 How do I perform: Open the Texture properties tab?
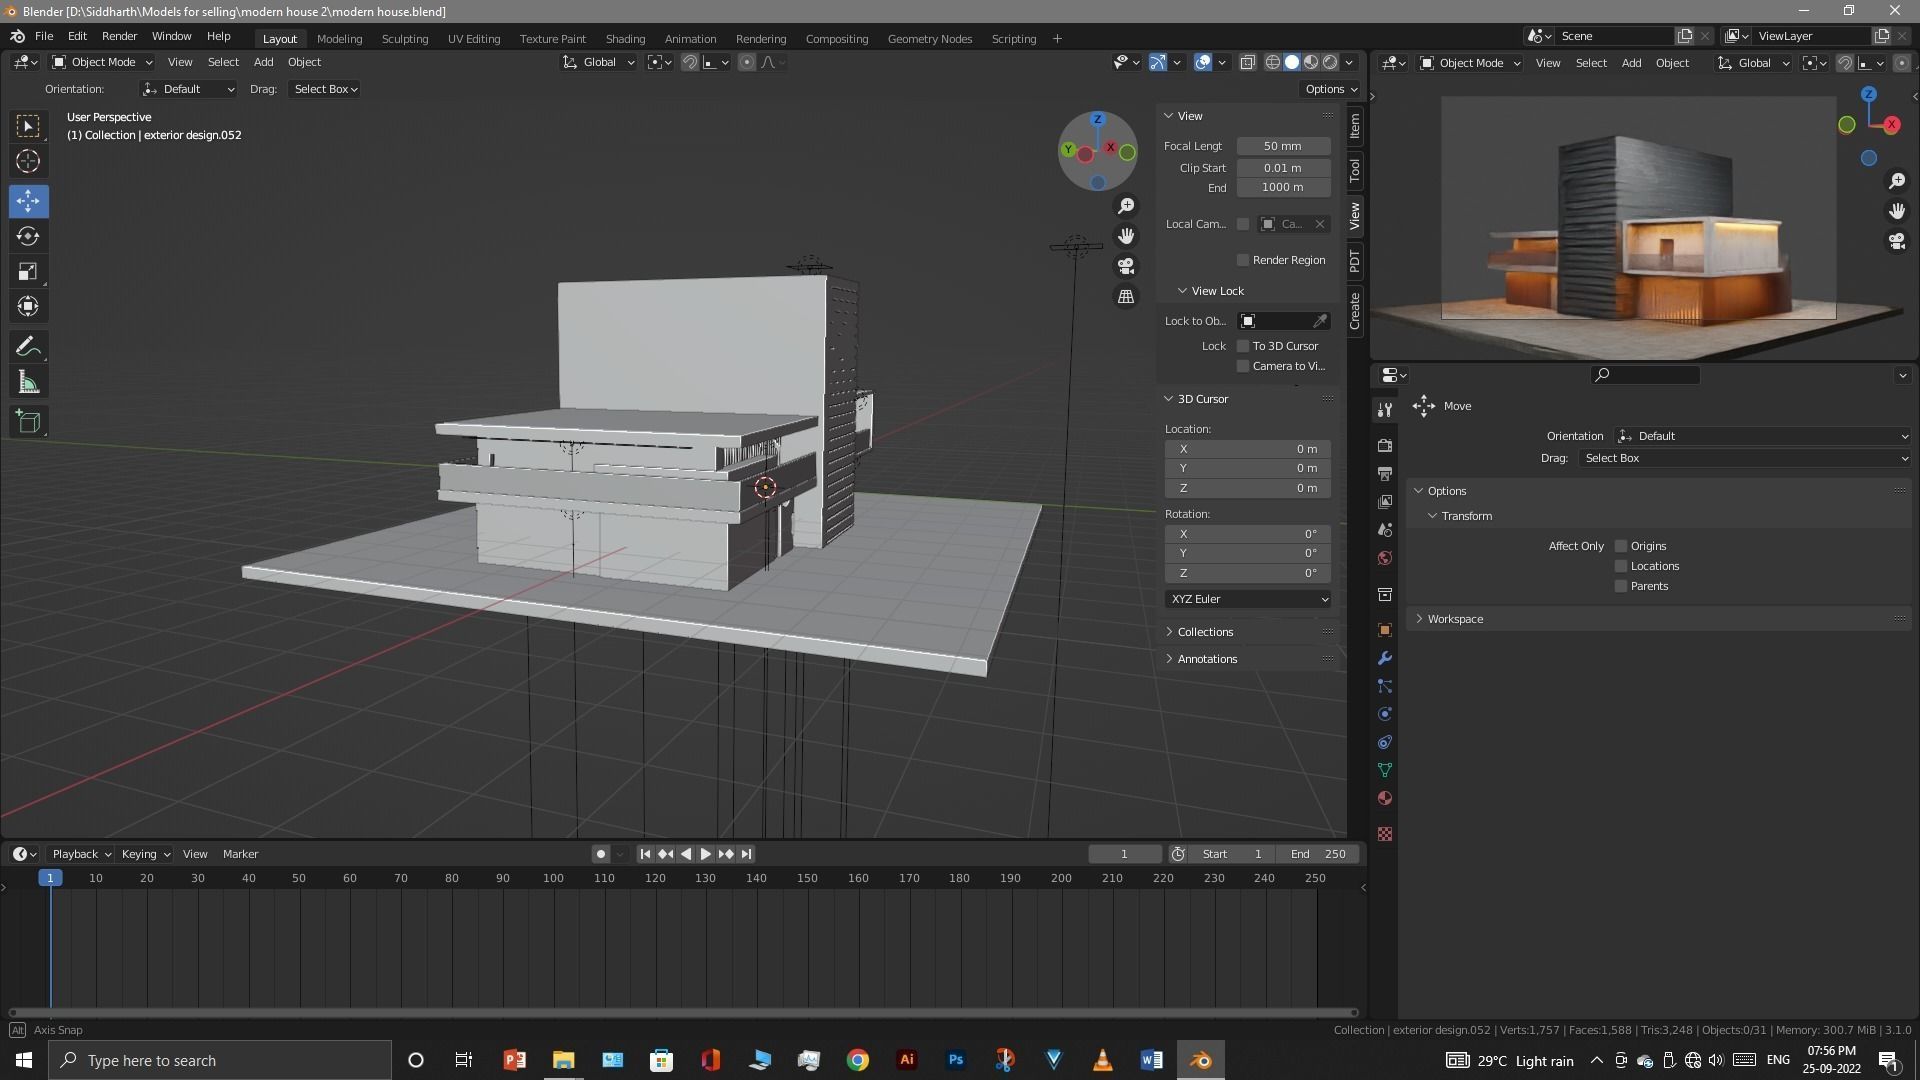[x=1385, y=834]
